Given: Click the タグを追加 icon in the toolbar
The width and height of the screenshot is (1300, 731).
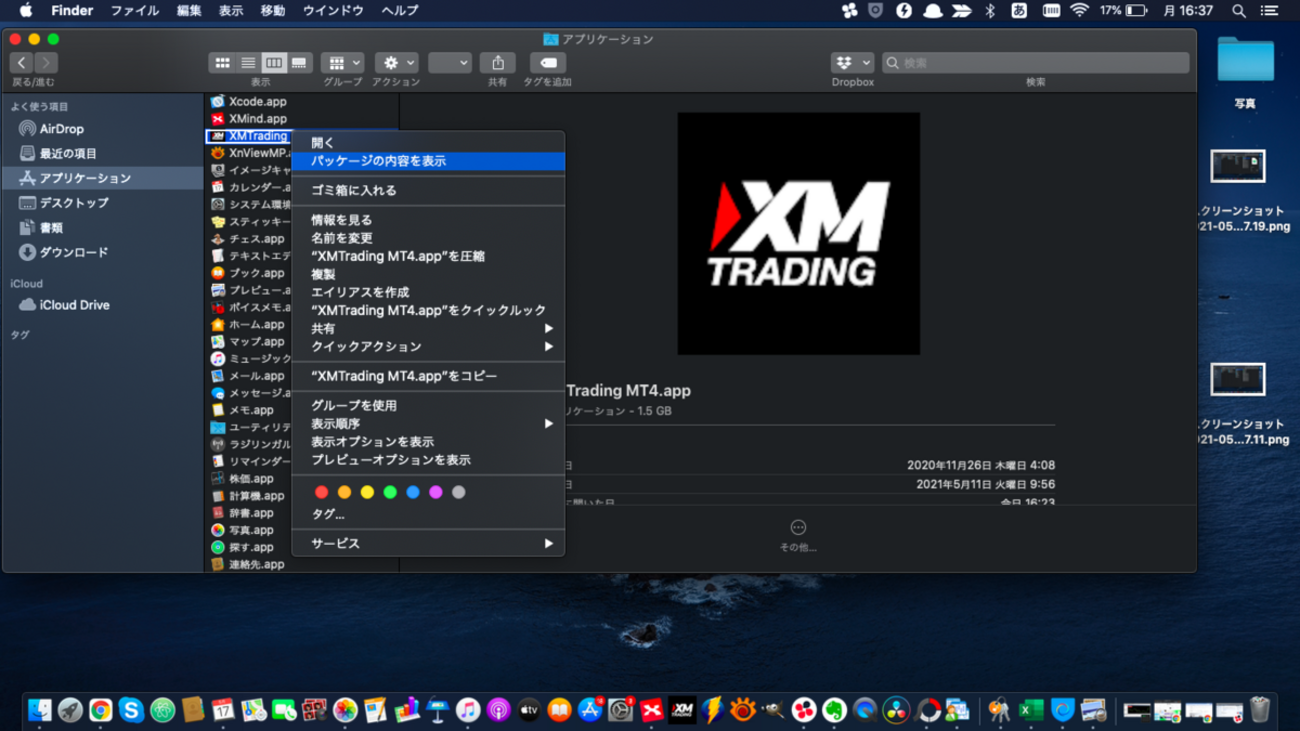Looking at the screenshot, I should [547, 62].
